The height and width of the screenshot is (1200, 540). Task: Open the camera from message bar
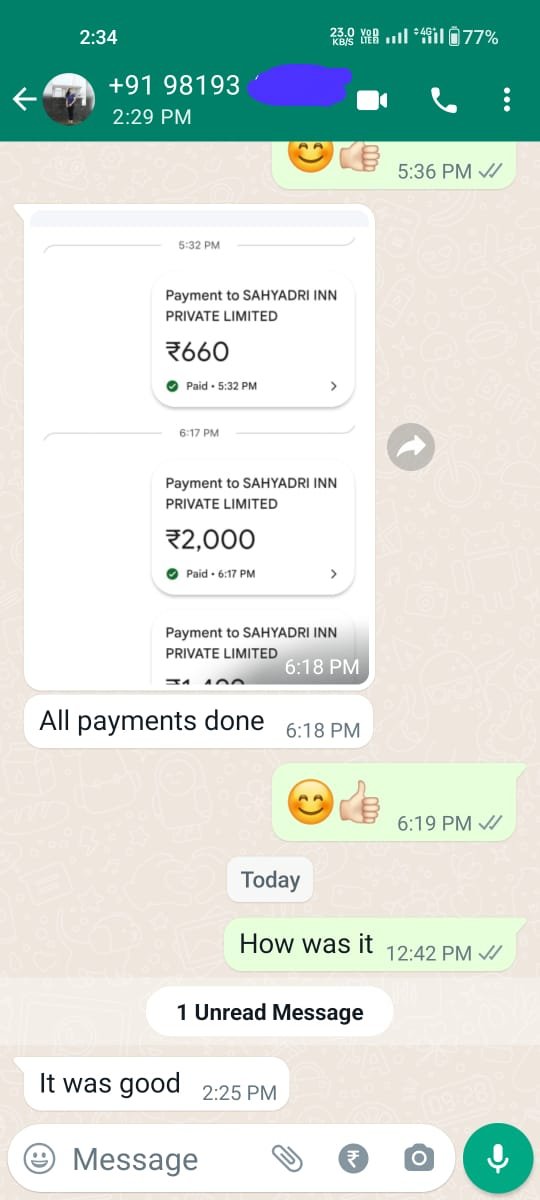point(419,1158)
